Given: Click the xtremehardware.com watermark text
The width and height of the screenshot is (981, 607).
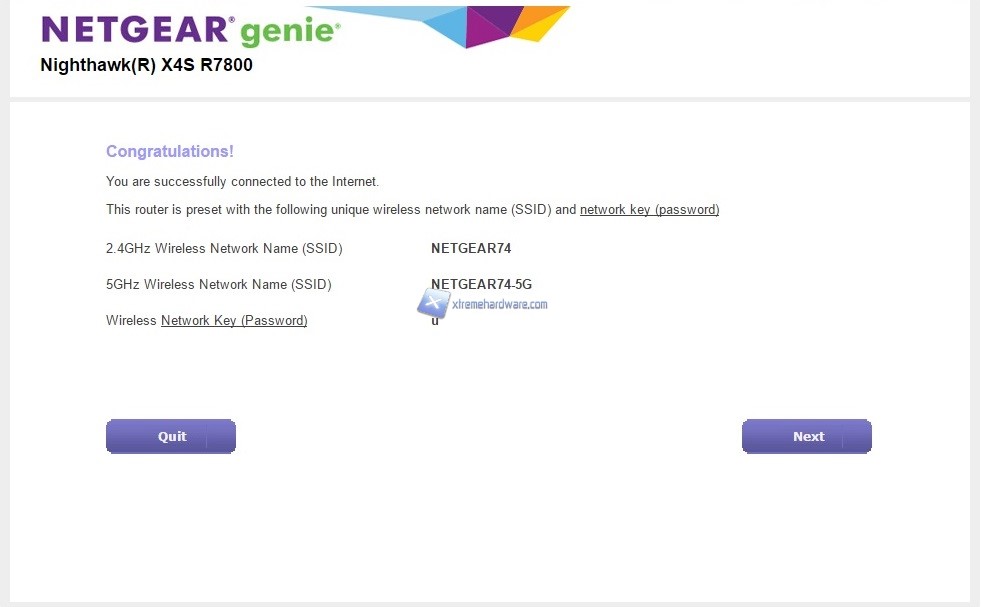Looking at the screenshot, I should tap(499, 304).
